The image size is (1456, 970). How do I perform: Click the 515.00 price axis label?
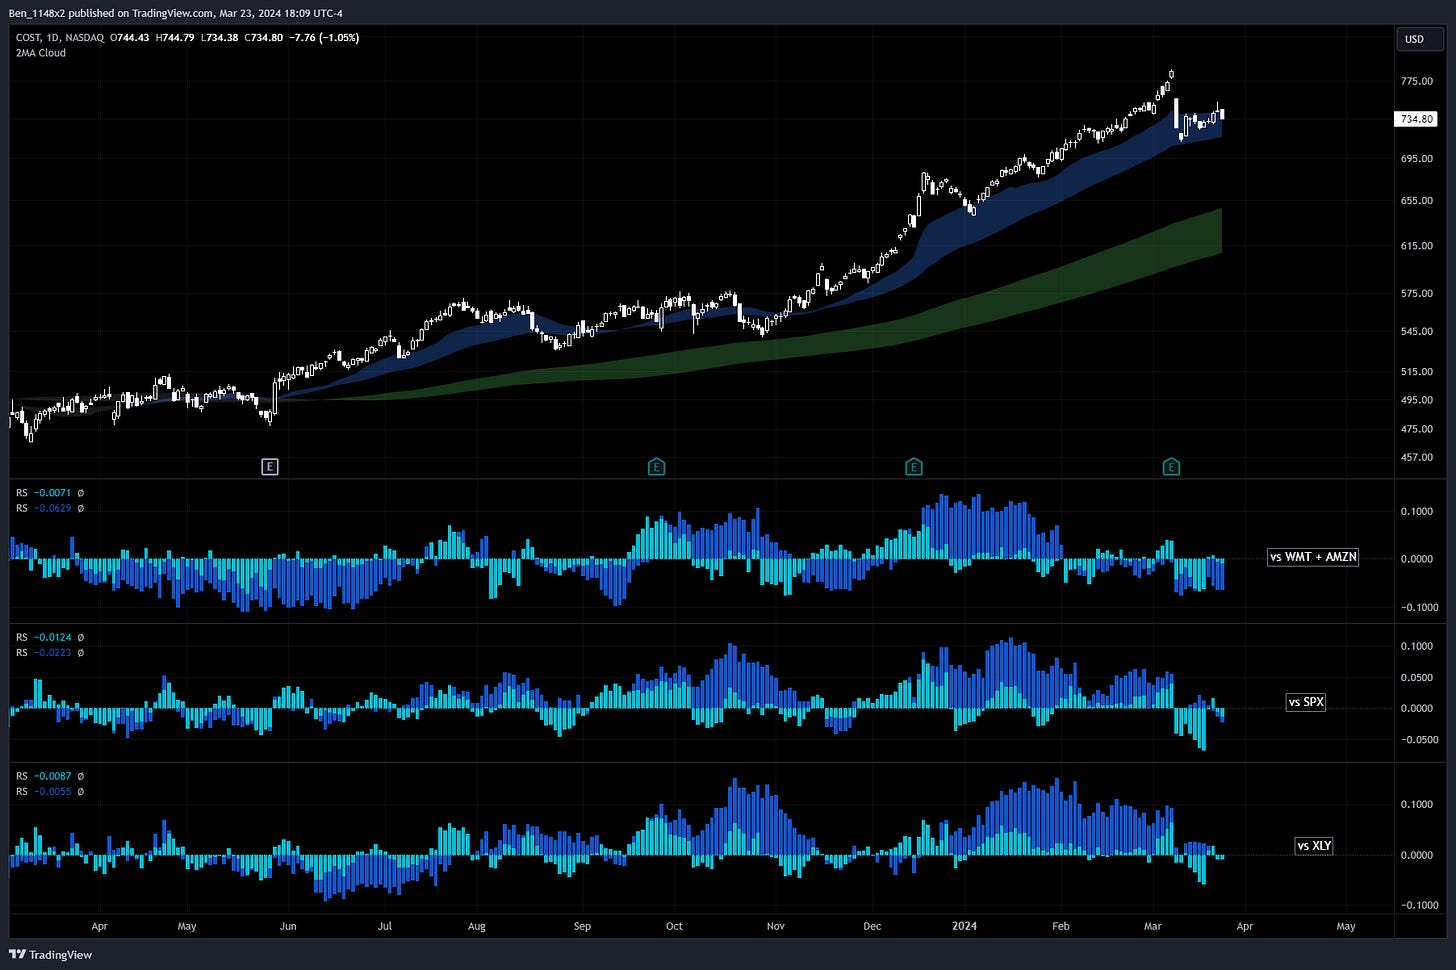[1417, 371]
